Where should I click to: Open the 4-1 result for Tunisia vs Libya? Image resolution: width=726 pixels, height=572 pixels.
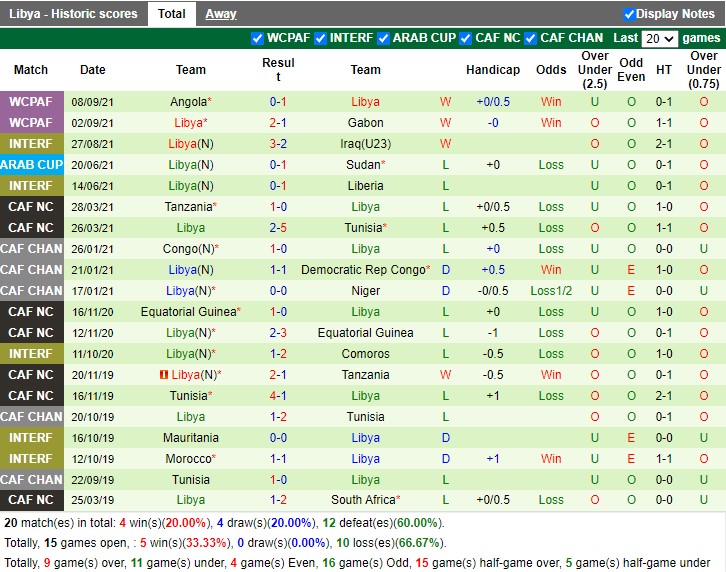point(278,396)
